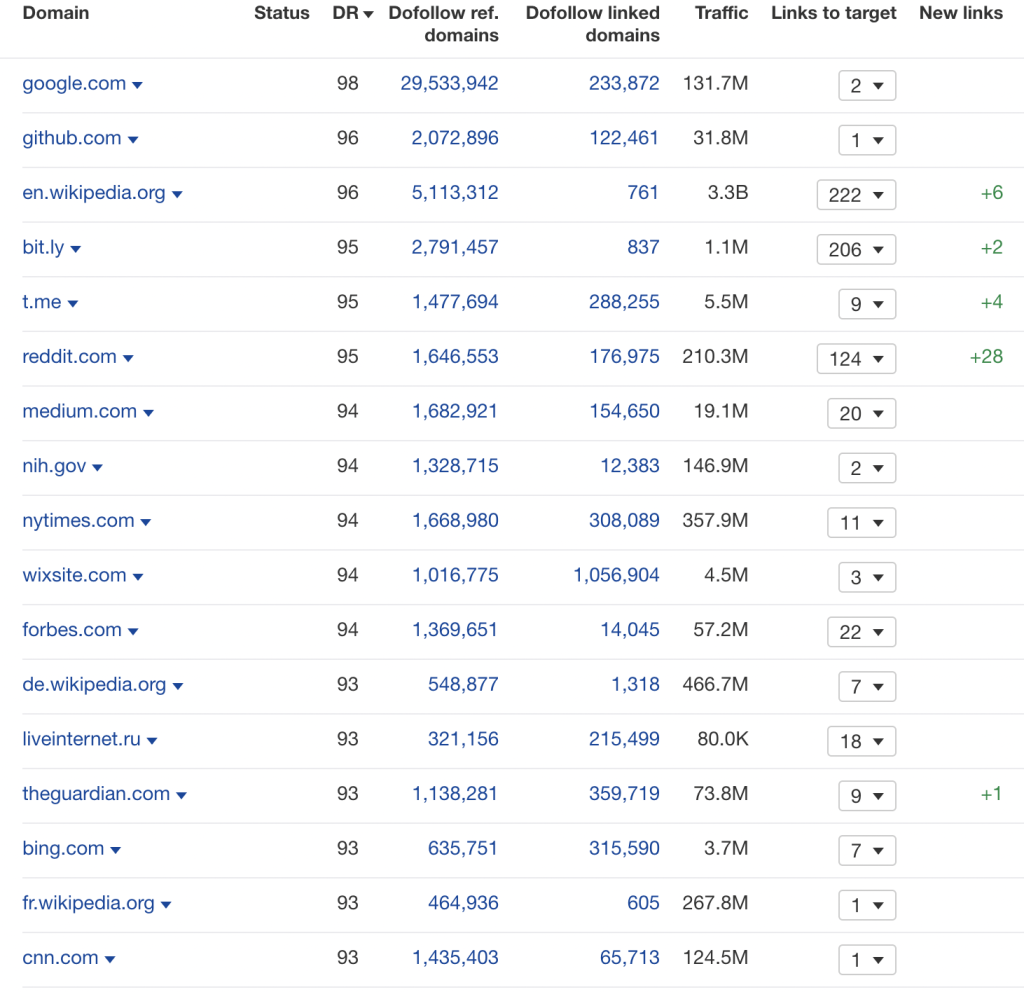This screenshot has height=992, width=1024.
Task: Click the Links to target column header
Action: (x=833, y=13)
